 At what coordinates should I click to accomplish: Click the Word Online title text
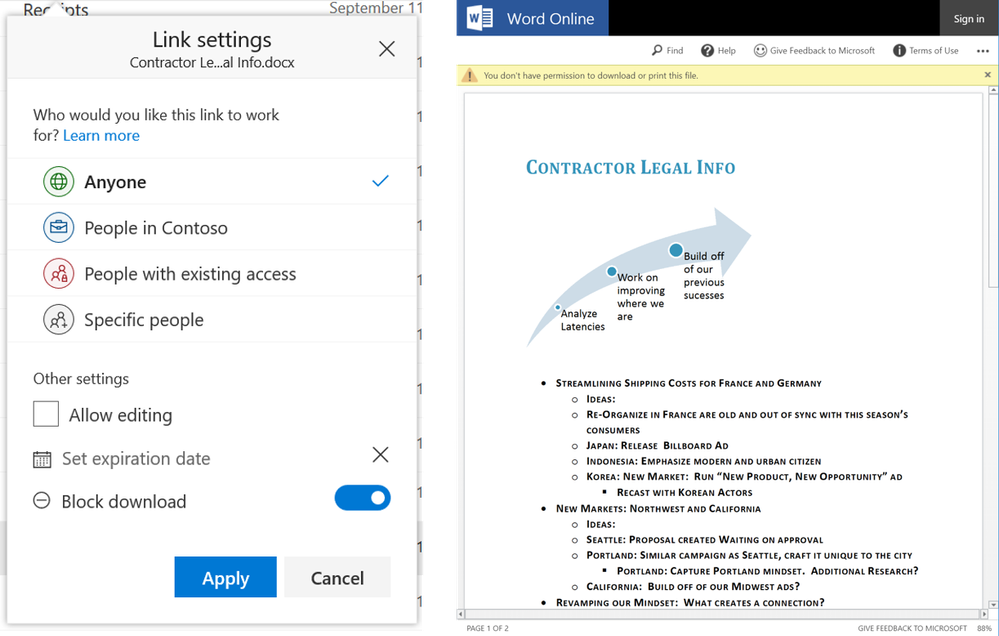pyautogui.click(x=550, y=18)
